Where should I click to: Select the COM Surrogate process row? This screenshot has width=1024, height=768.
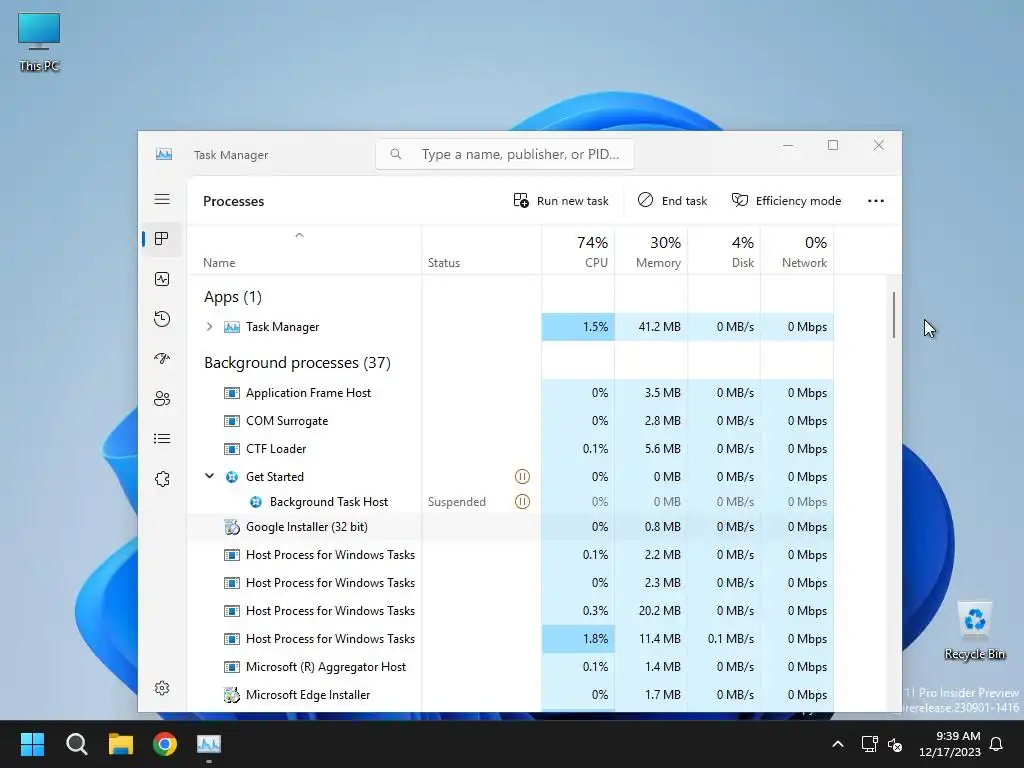510,421
